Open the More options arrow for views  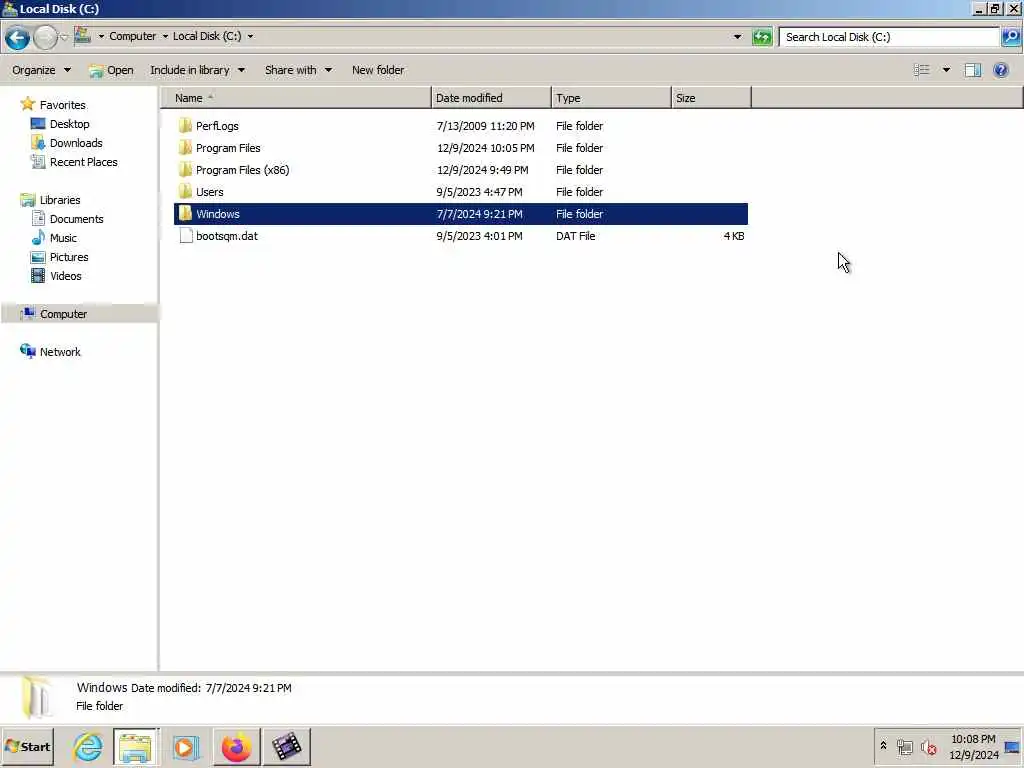click(946, 70)
